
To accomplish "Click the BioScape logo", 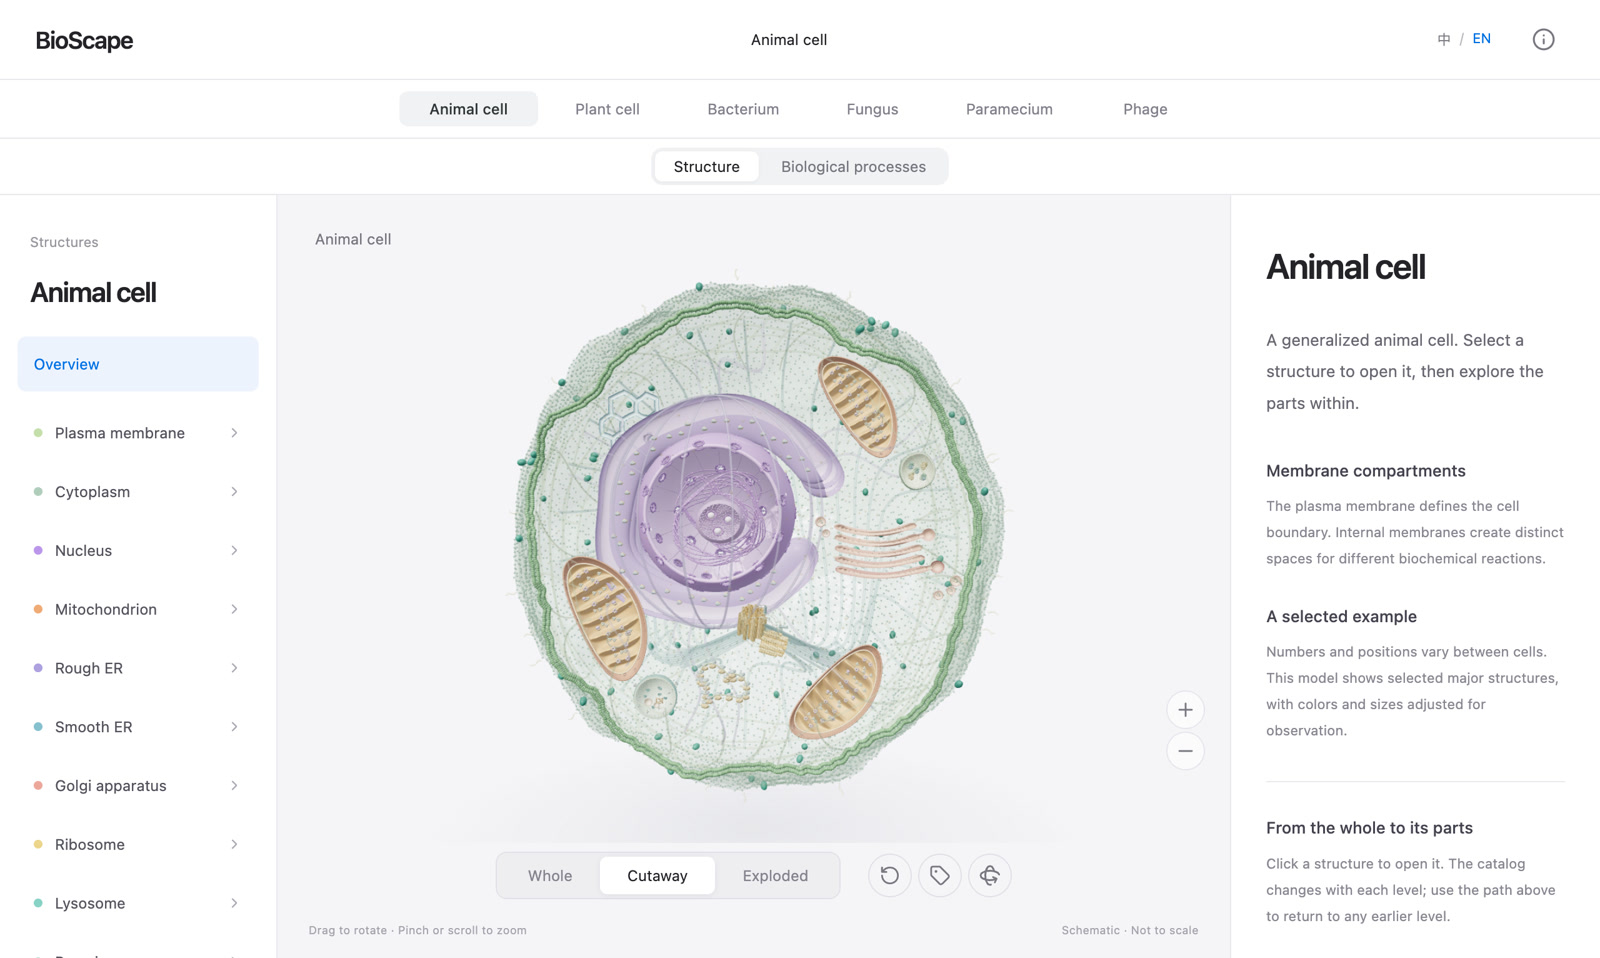I will [84, 40].
